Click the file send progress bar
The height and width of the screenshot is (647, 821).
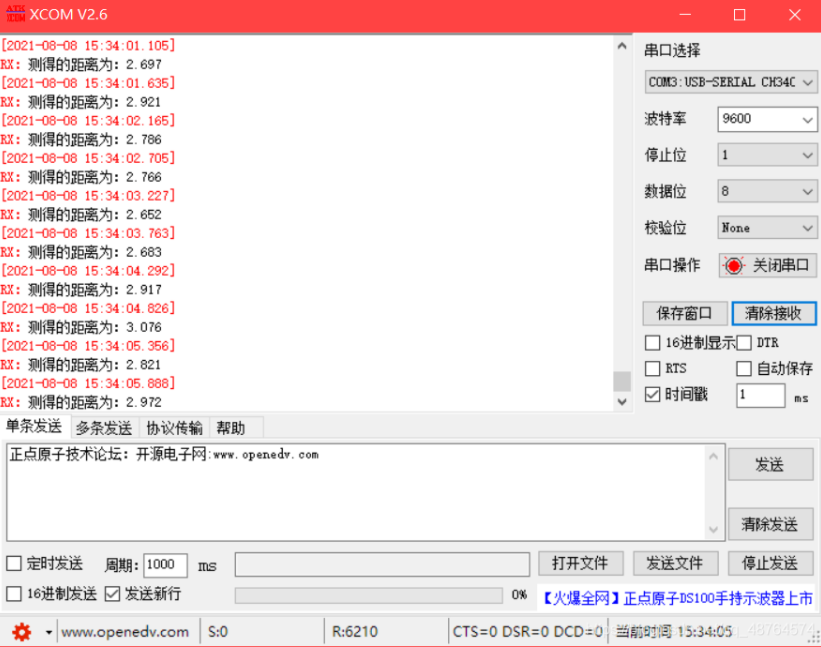tap(369, 595)
